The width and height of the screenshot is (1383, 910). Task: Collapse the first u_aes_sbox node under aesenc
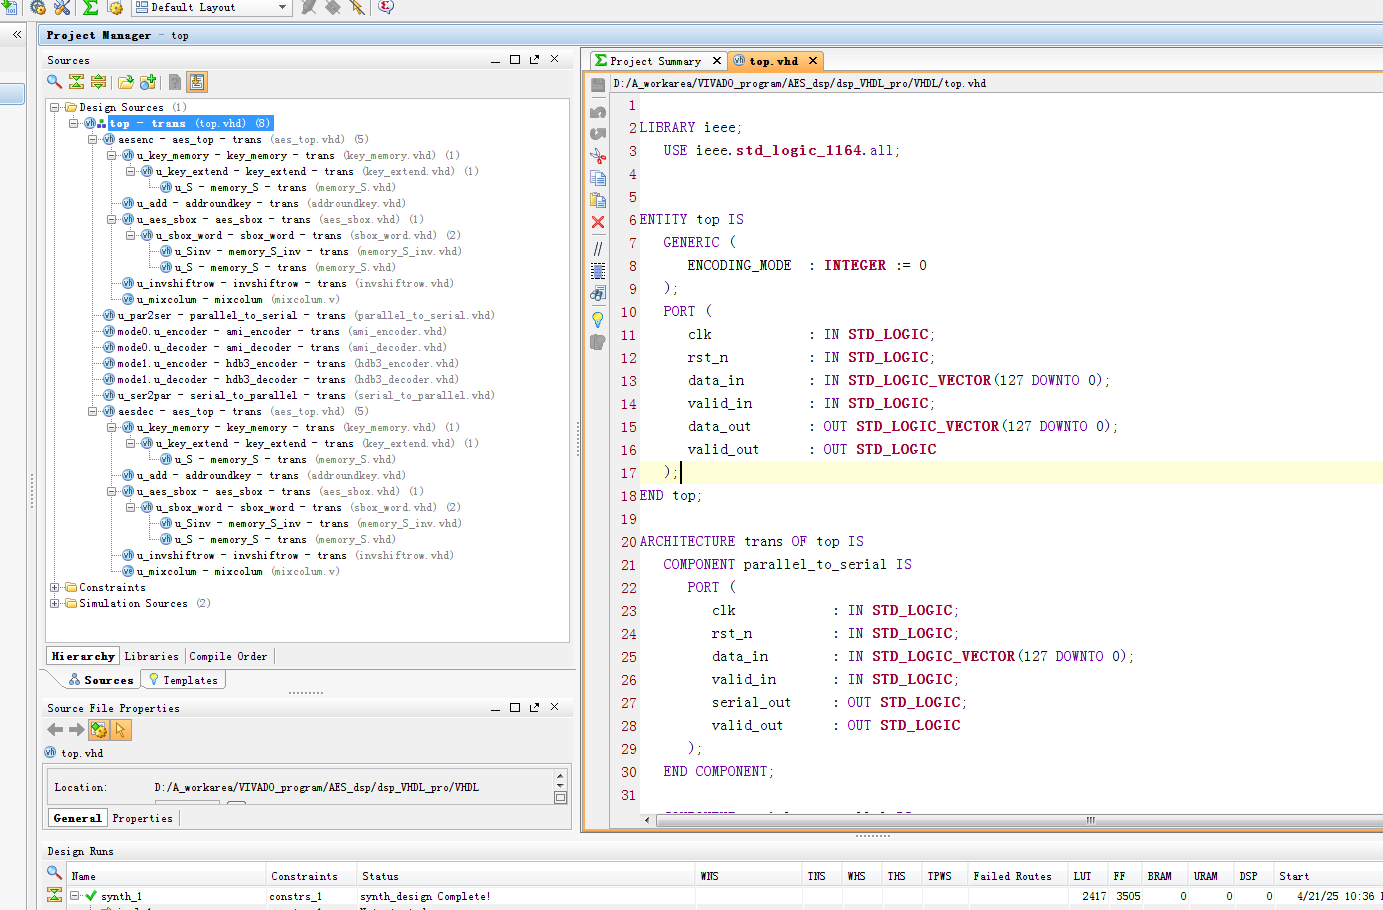click(x=112, y=219)
